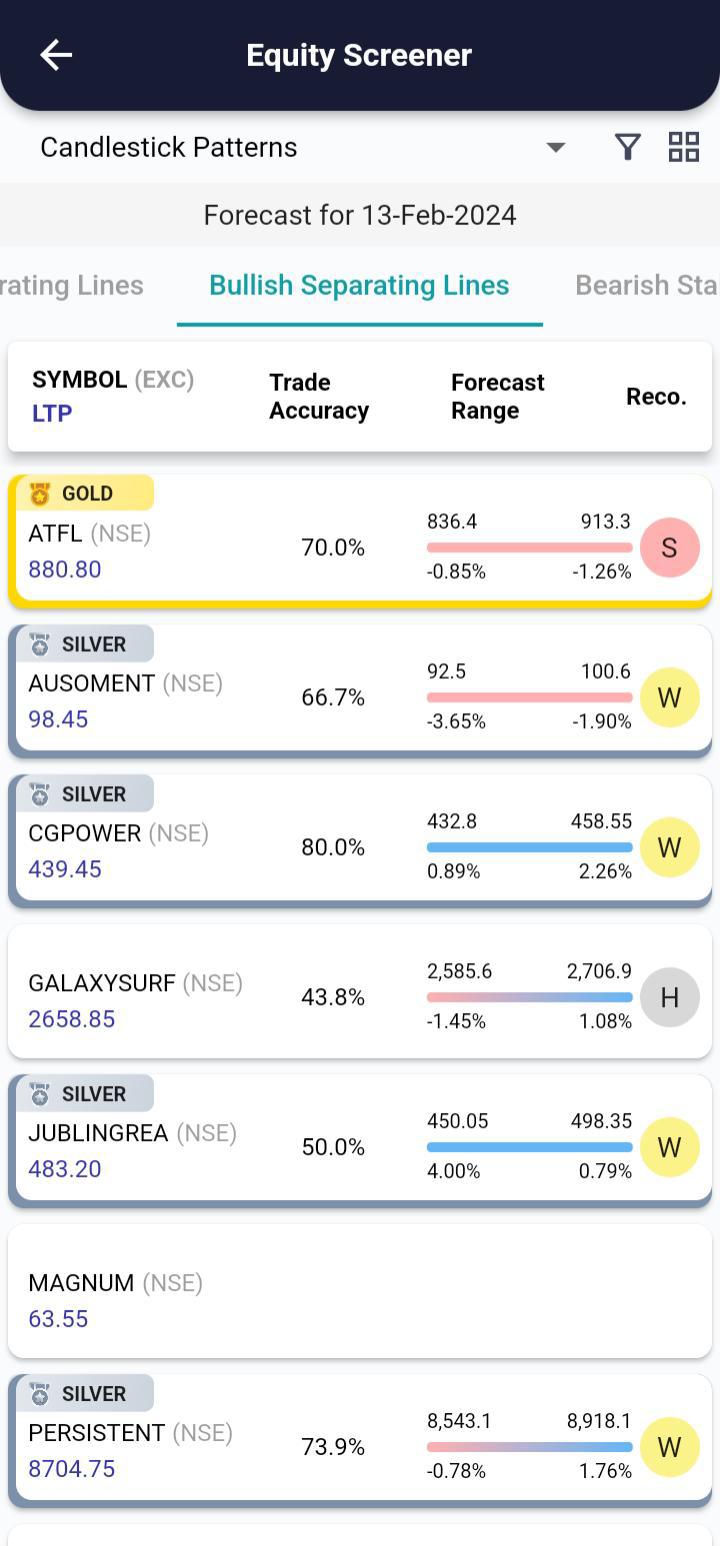
Task: Go to the partially visible left Separating Lines tab
Action: click(x=72, y=285)
